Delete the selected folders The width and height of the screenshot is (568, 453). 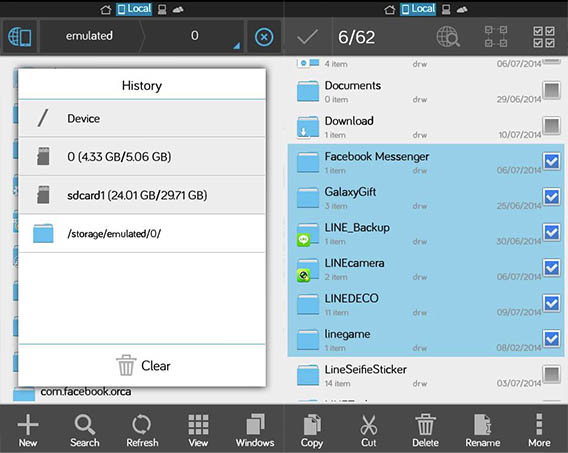click(x=425, y=430)
